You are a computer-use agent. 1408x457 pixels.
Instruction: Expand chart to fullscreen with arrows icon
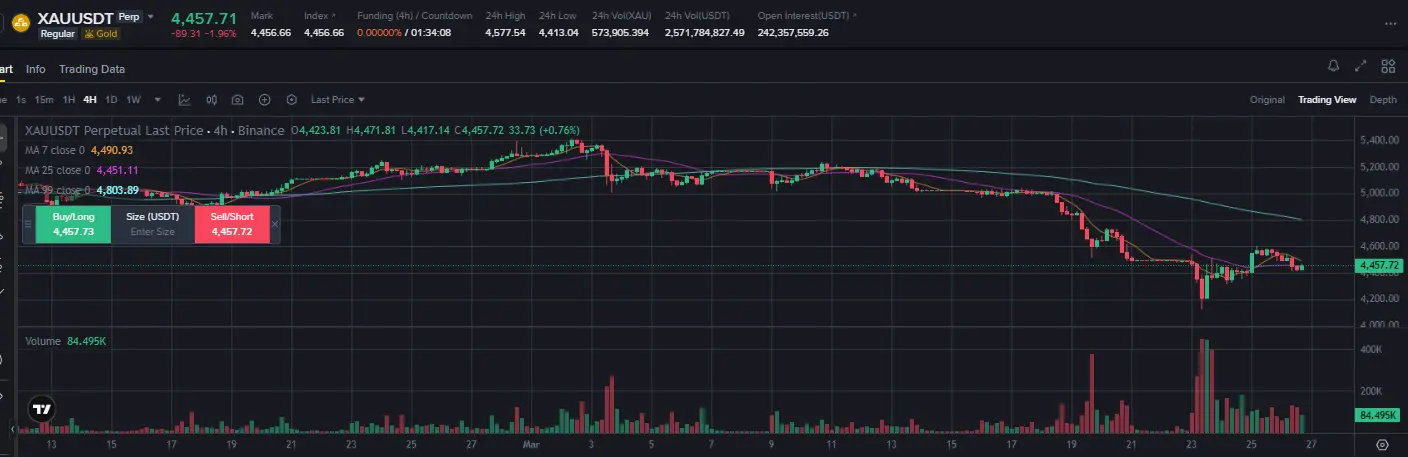(1360, 66)
